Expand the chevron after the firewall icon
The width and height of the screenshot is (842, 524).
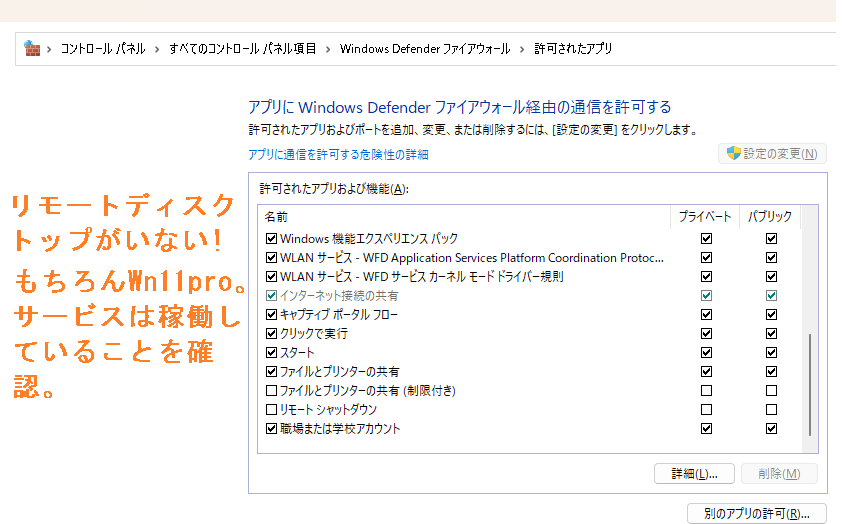[x=49, y=49]
